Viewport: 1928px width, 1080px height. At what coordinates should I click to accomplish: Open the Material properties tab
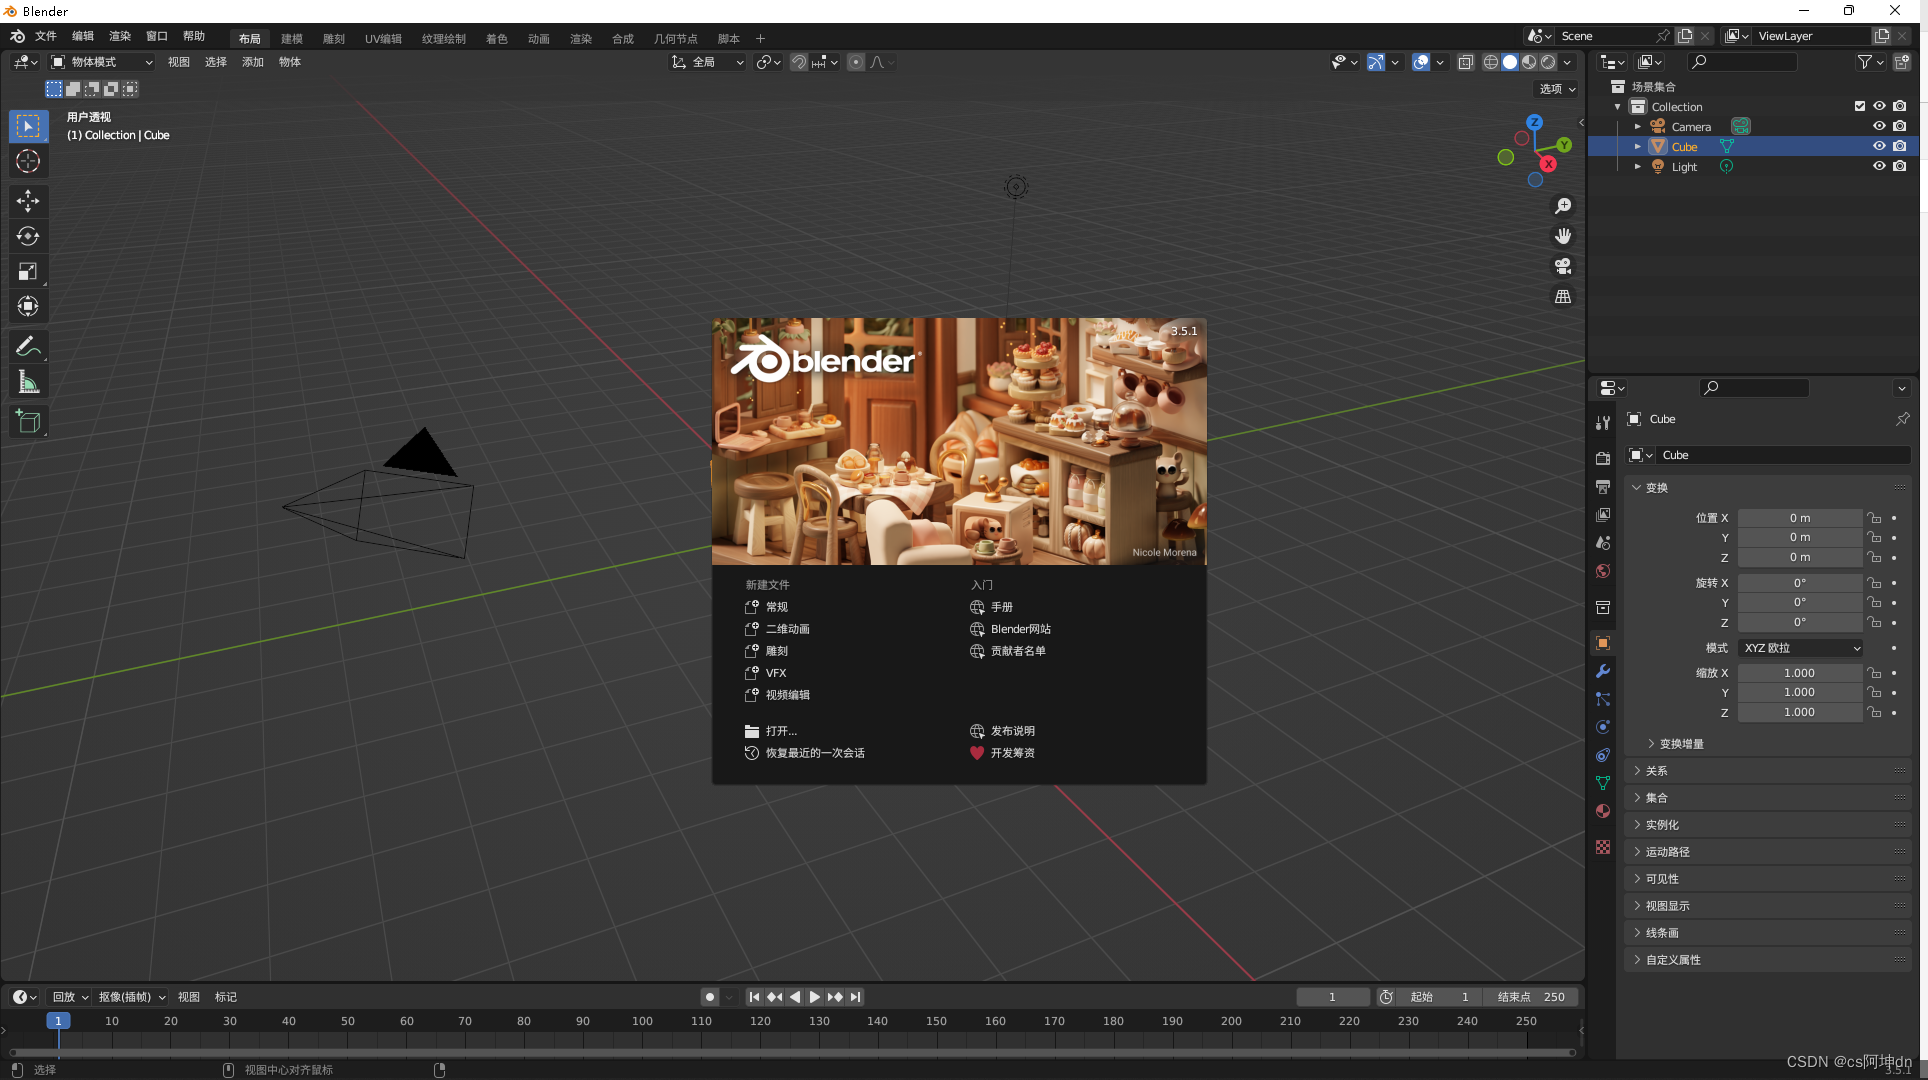pyautogui.click(x=1603, y=811)
